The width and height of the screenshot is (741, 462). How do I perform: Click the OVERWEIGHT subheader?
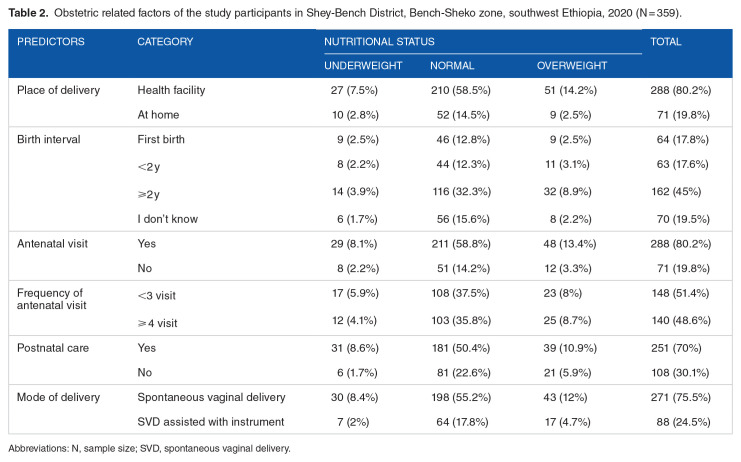[572, 65]
